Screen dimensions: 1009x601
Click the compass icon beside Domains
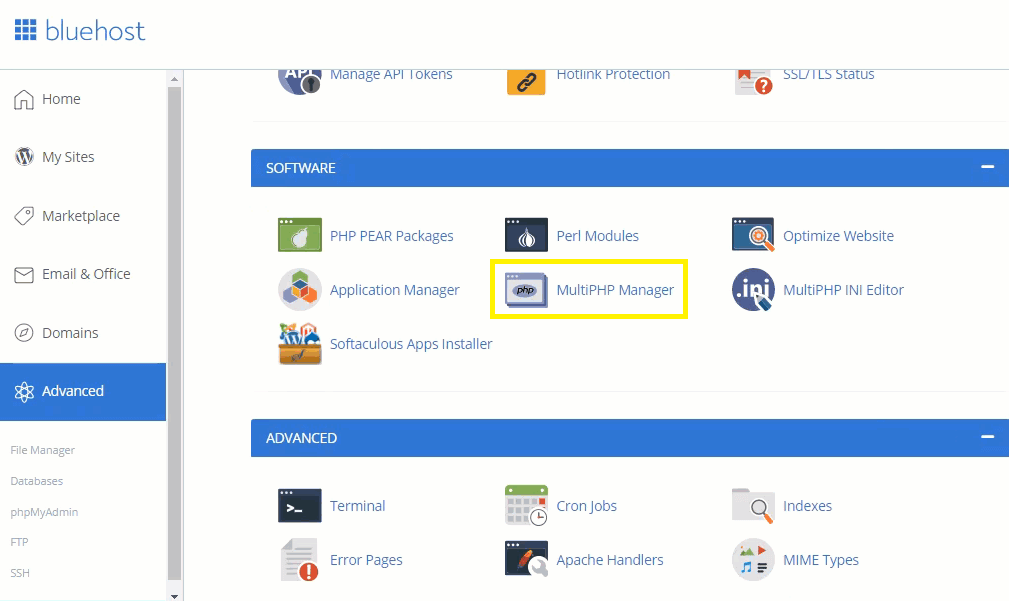[24, 333]
